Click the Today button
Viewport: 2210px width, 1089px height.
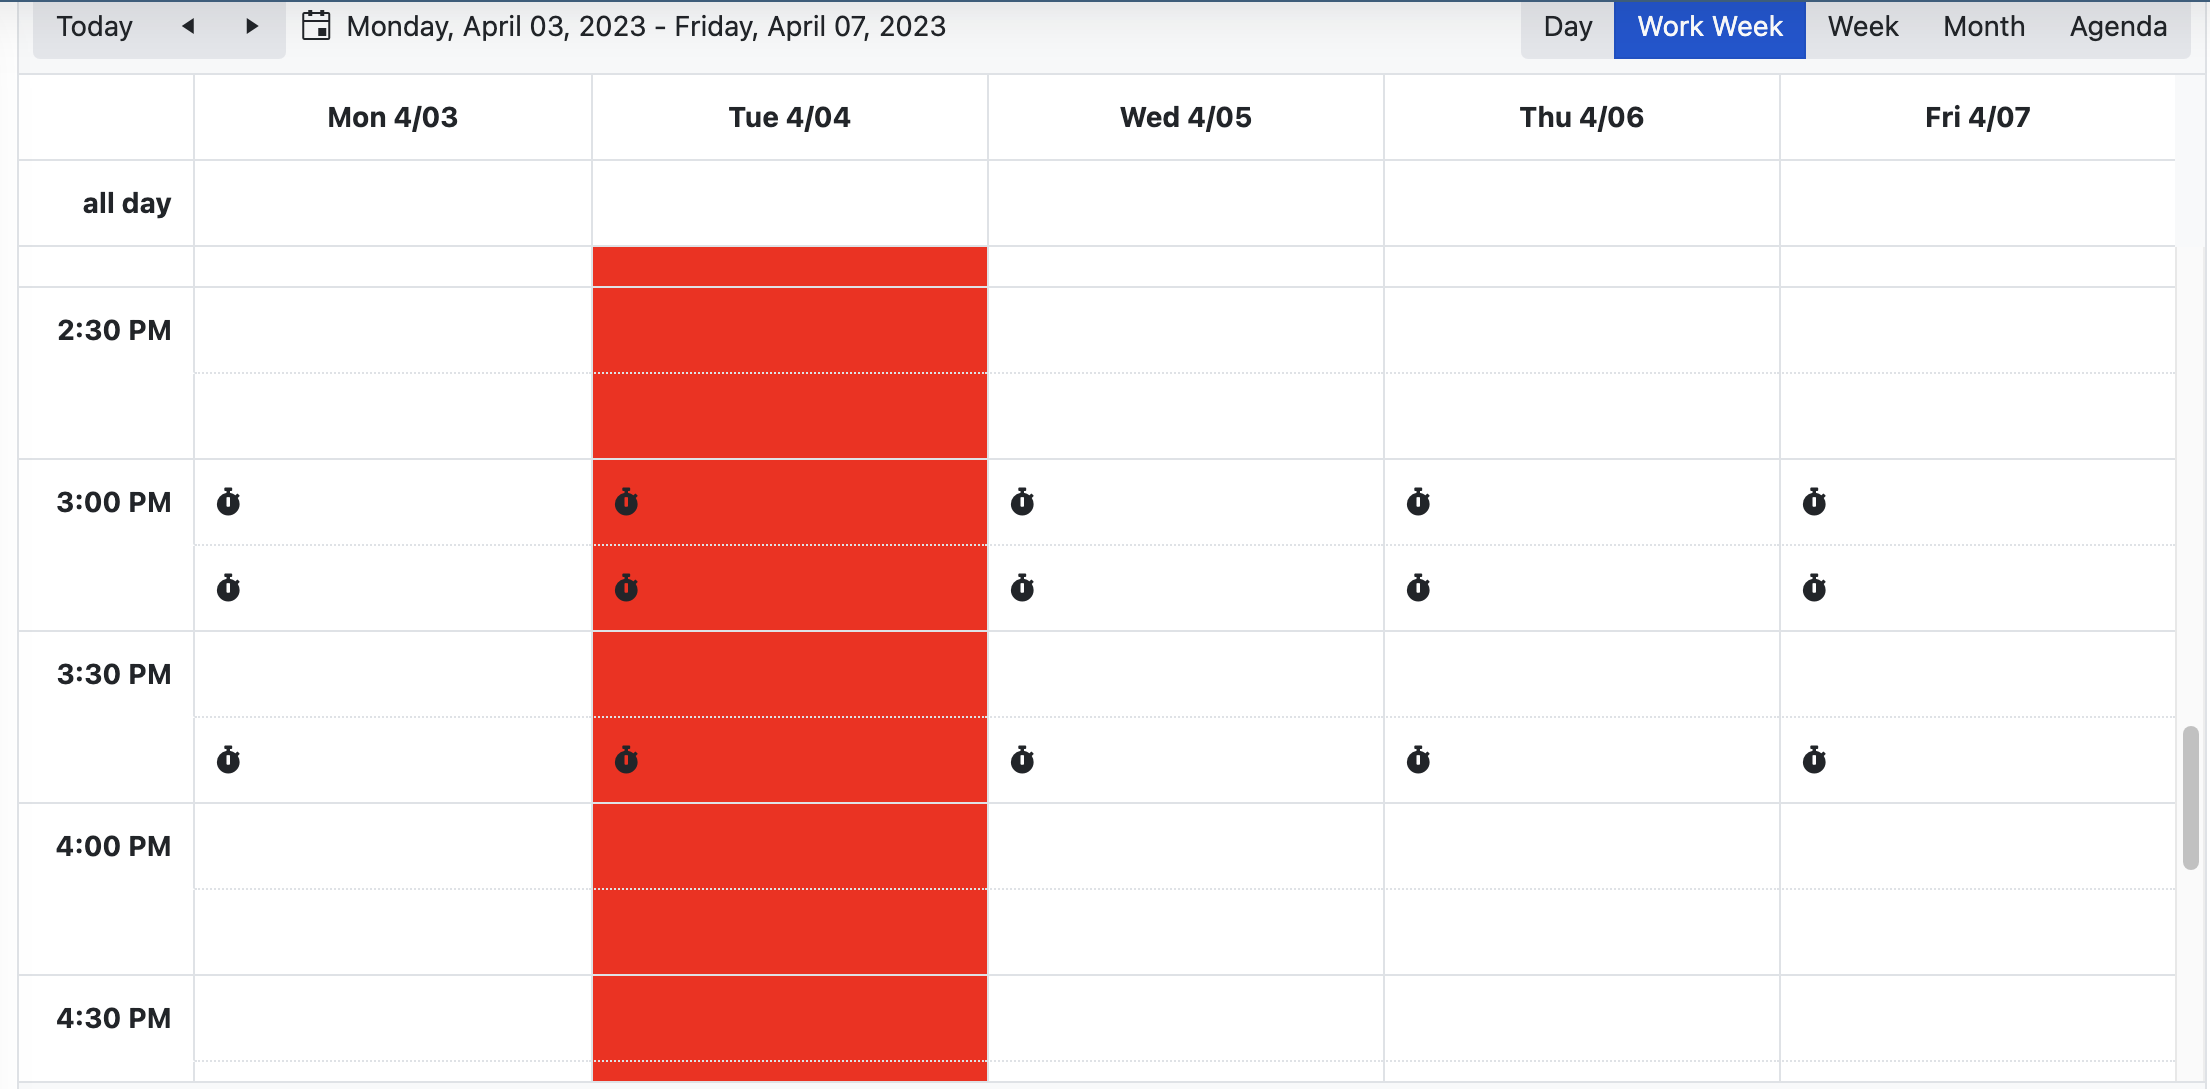pos(95,27)
